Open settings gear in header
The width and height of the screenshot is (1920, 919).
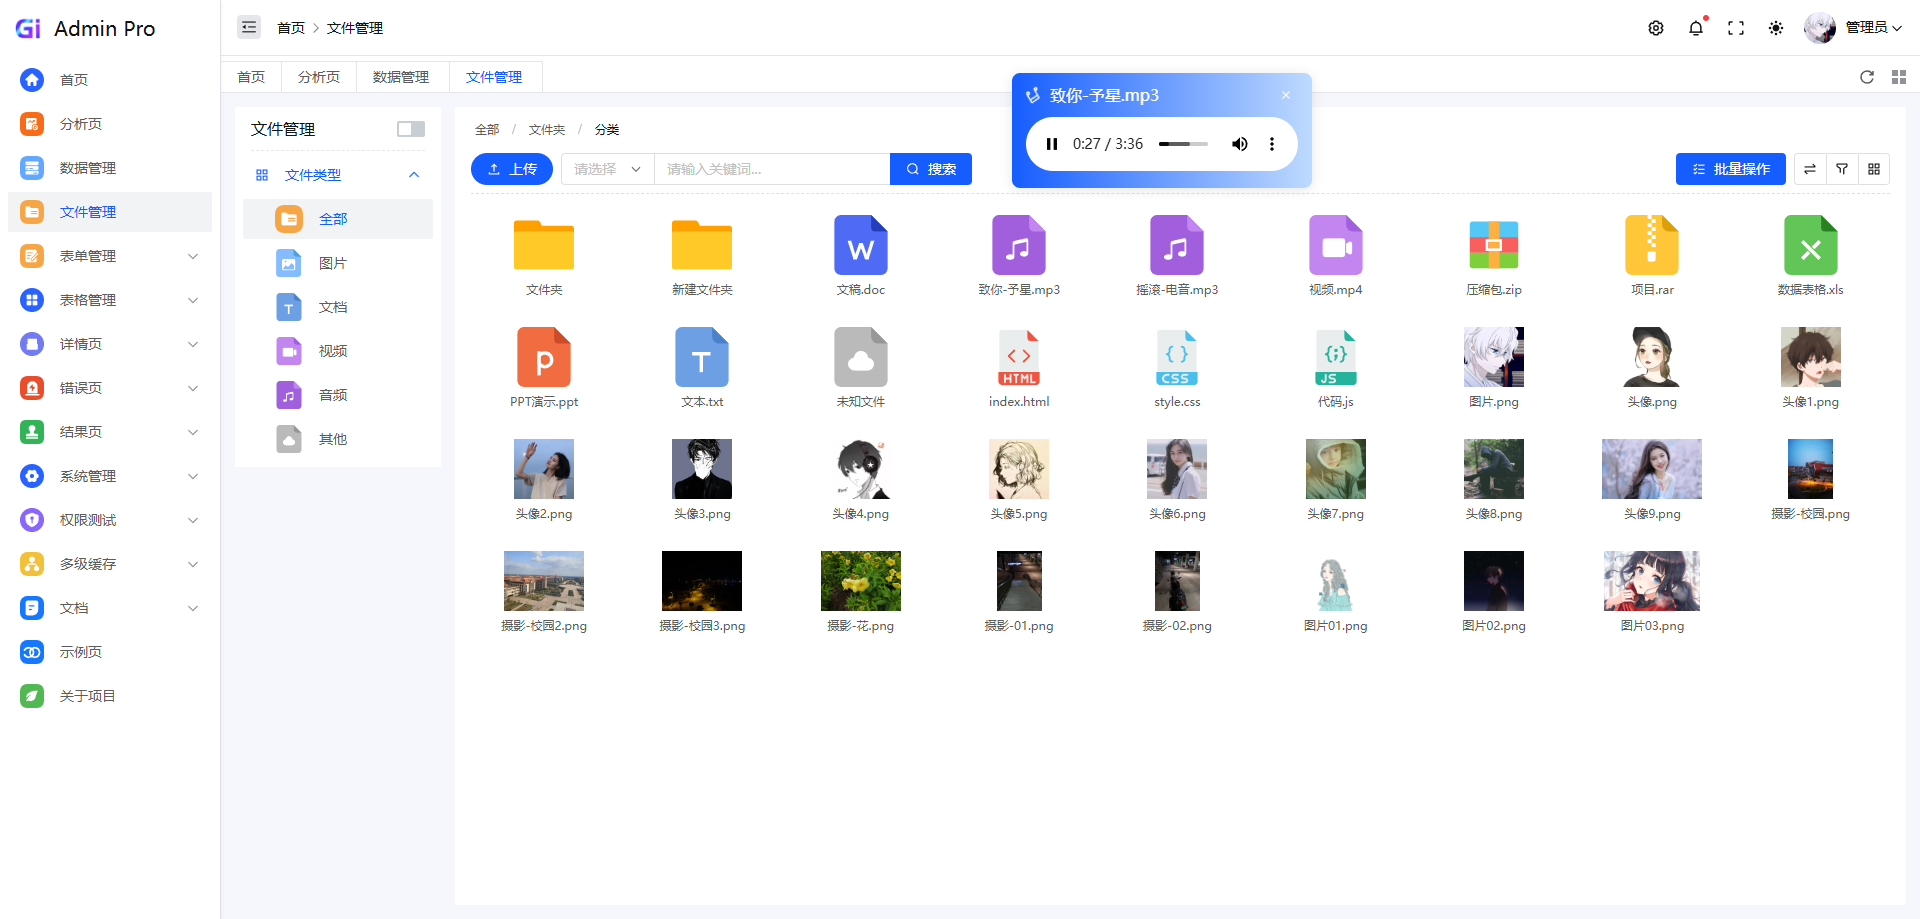click(1655, 28)
